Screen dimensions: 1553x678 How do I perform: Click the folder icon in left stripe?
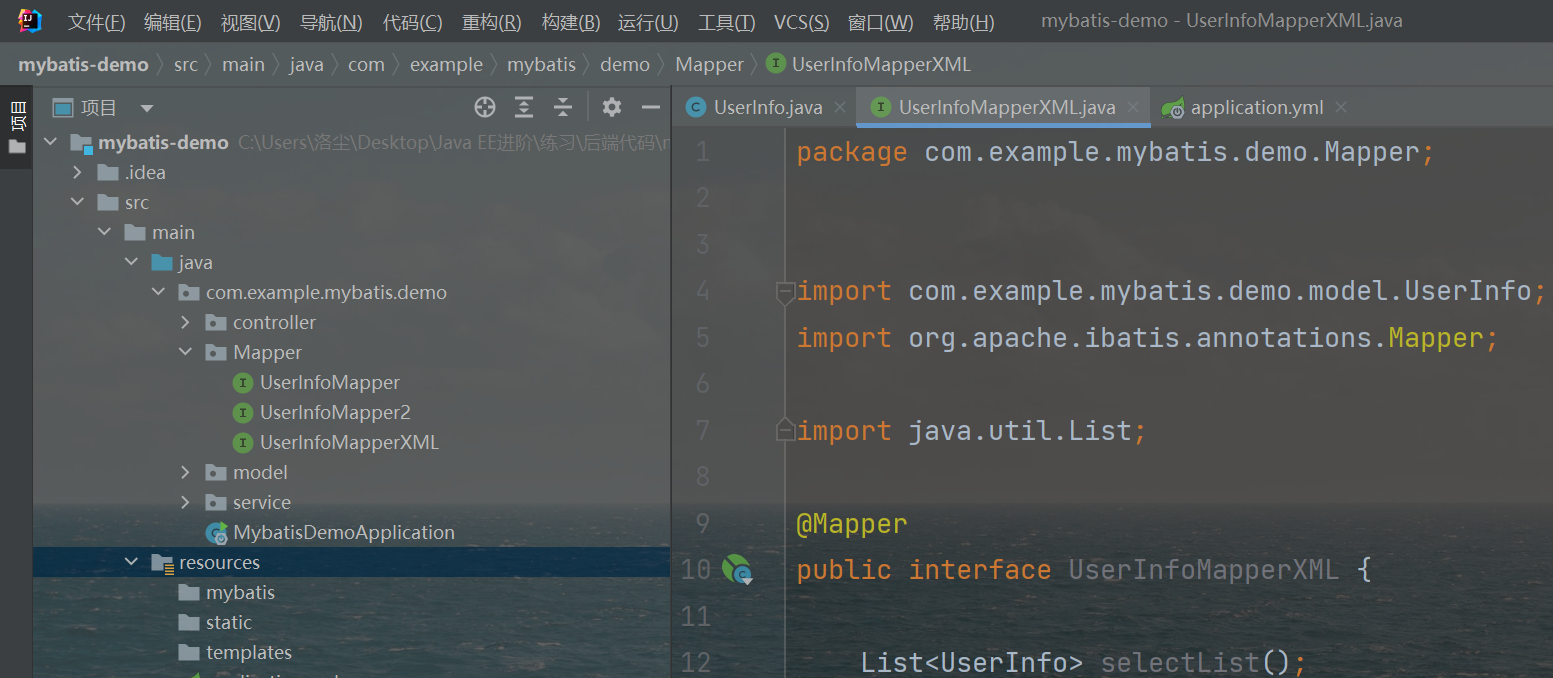click(x=17, y=147)
